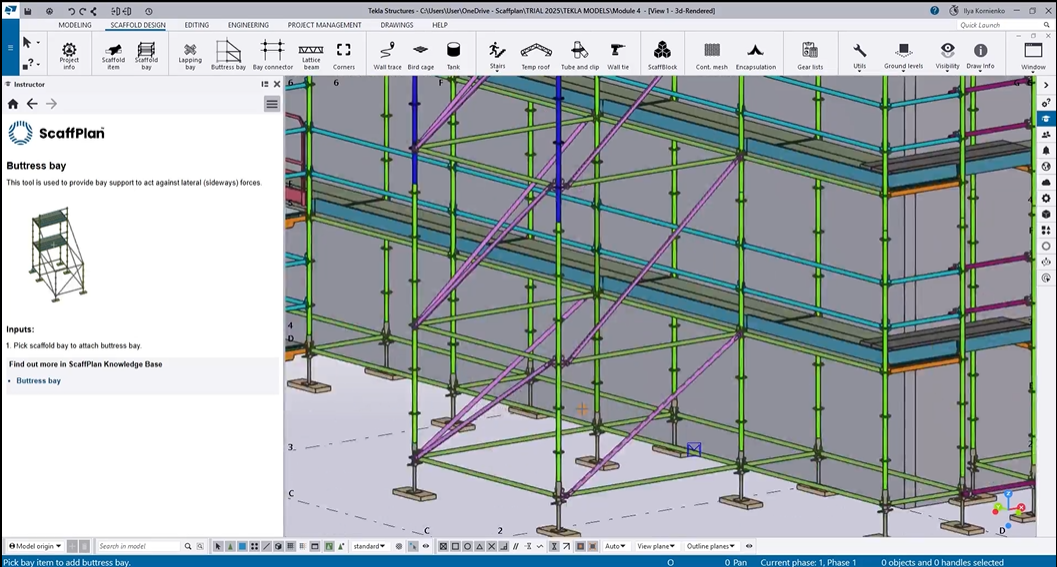1057x567 pixels.
Task: Toggle eye icon after Outline planes
Action: click(x=749, y=546)
